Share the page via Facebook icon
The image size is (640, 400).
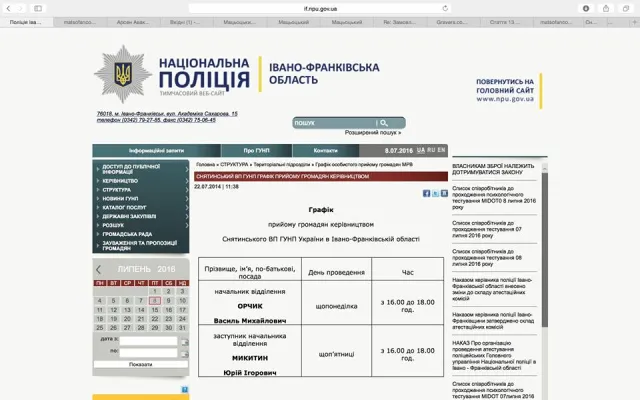pyautogui.click(x=426, y=193)
